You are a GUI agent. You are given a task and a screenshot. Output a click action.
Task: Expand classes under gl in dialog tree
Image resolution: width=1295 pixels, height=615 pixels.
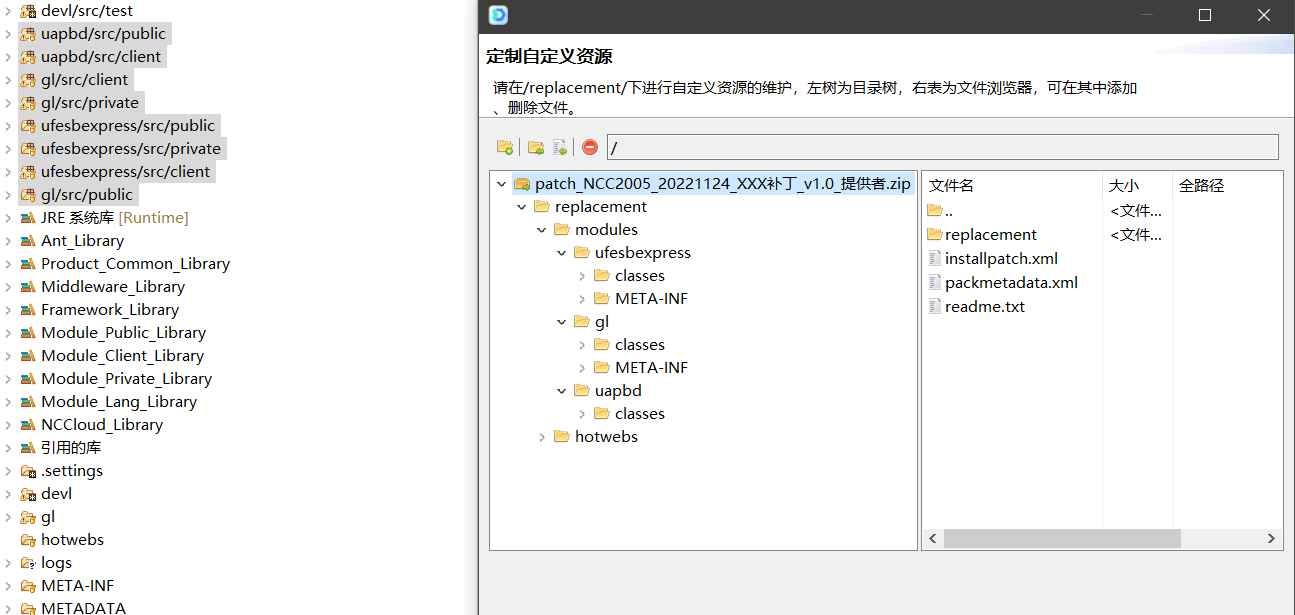[582, 345]
